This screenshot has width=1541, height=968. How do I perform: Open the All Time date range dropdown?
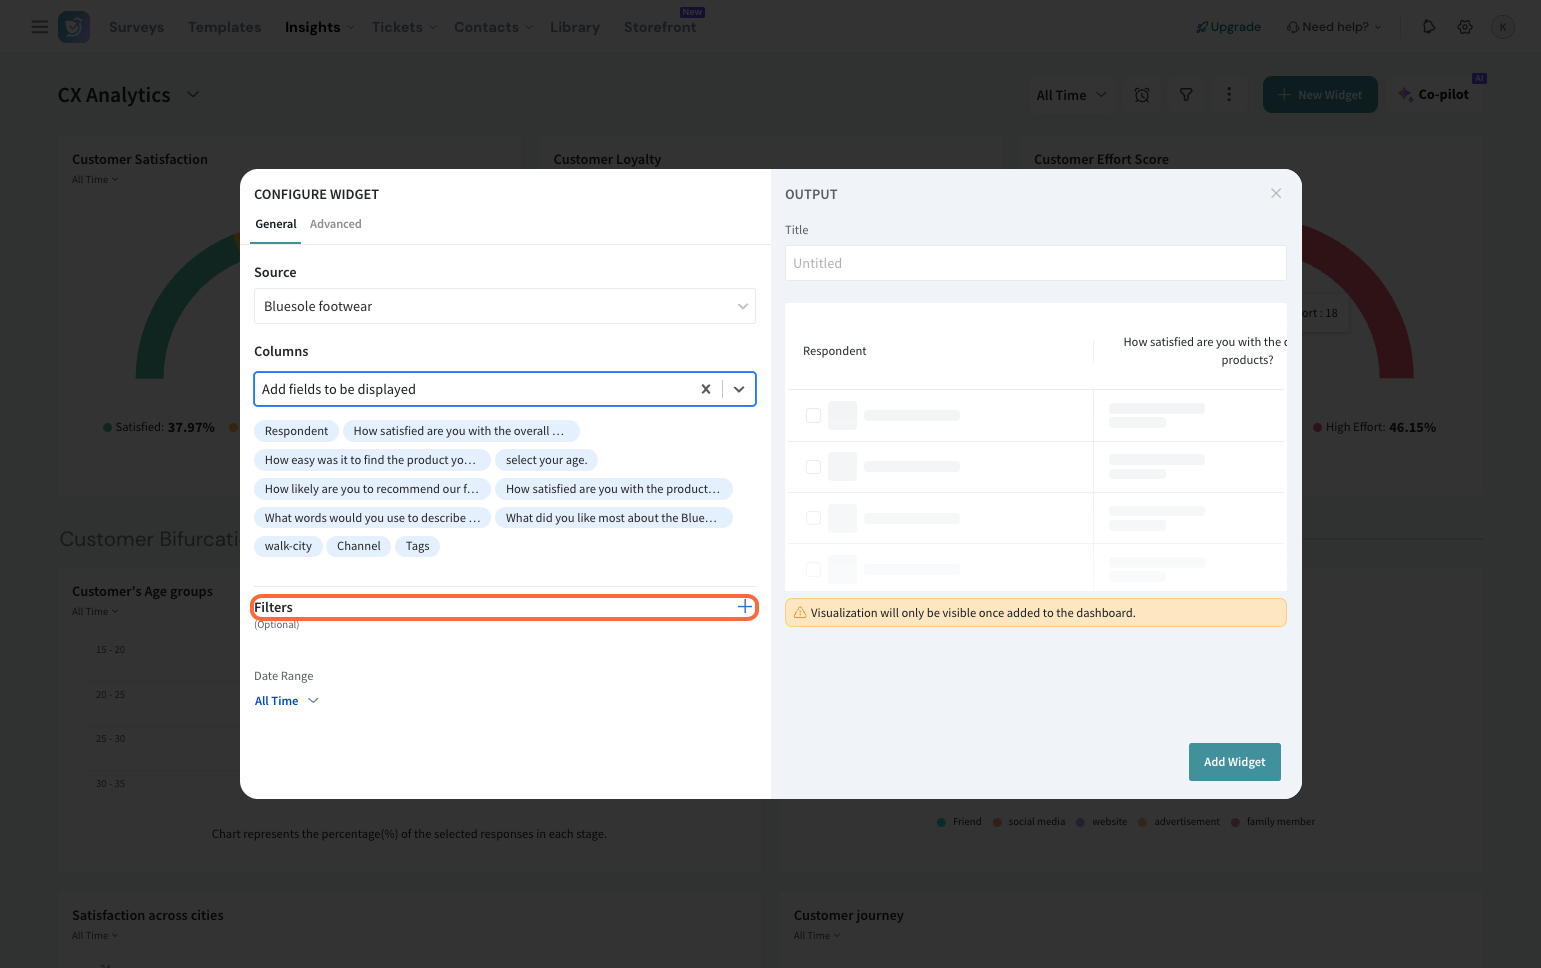pyautogui.click(x=286, y=701)
